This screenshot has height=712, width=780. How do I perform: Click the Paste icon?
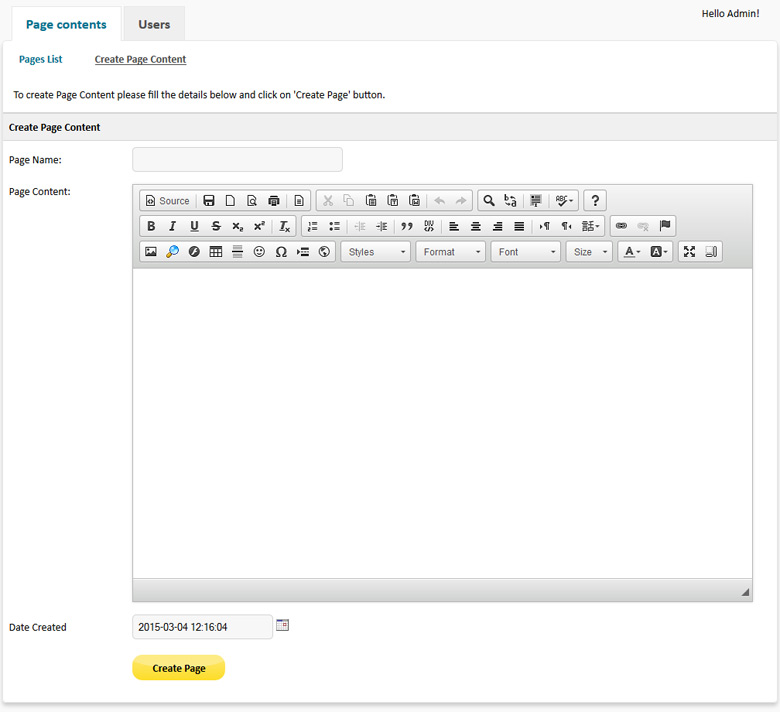[371, 201]
